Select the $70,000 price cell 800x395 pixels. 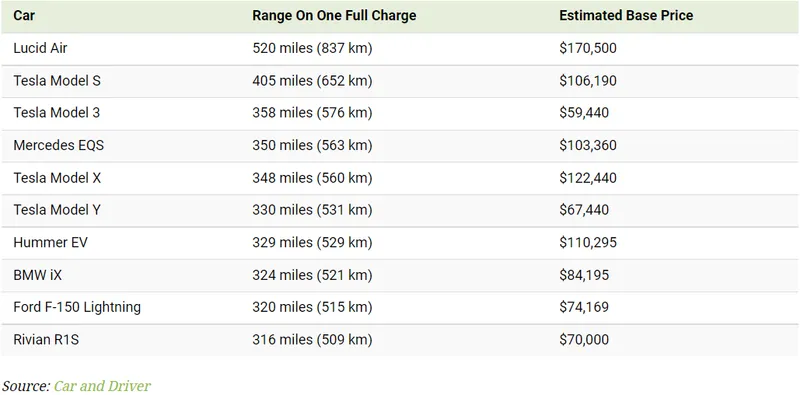point(584,340)
